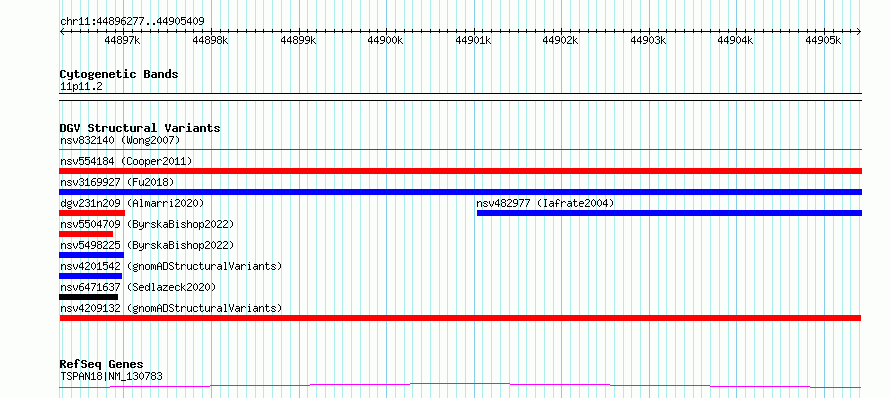Screen dimensions: 890x398
Task: Open nsv554184 (Cooper2011) variant label
Action: (126, 161)
